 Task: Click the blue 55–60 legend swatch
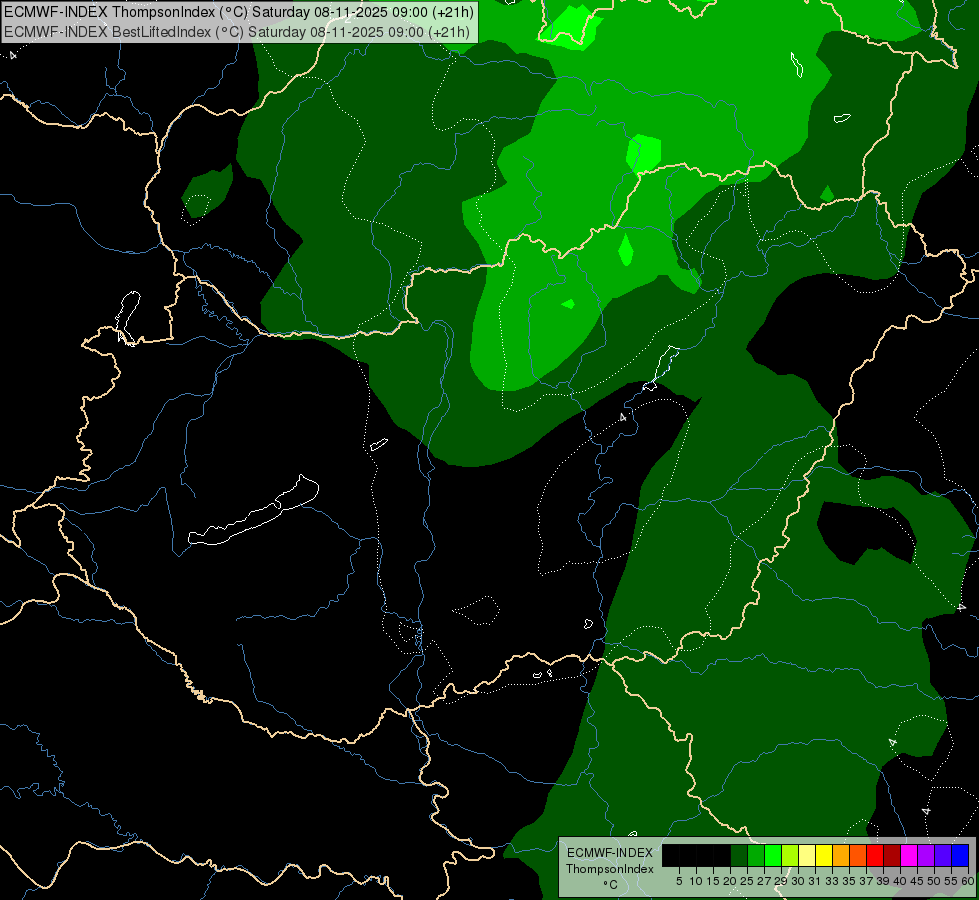(x=960, y=855)
